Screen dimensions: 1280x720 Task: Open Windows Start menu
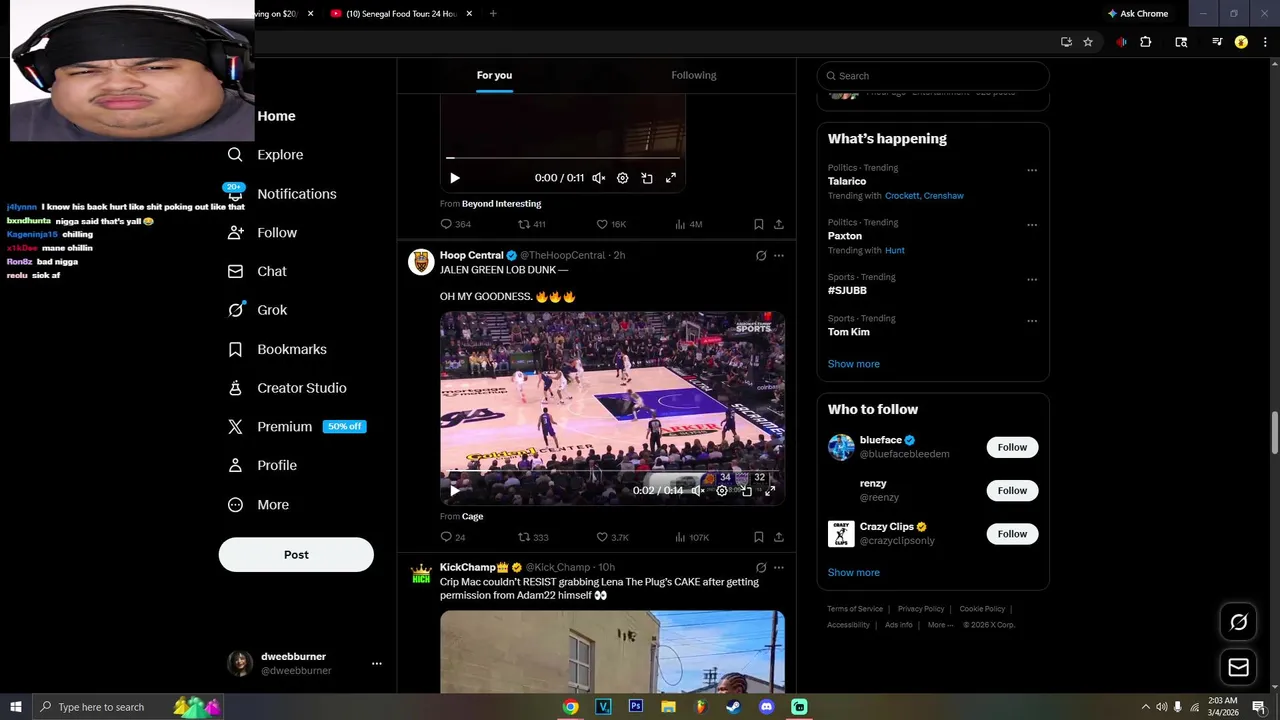coord(15,707)
